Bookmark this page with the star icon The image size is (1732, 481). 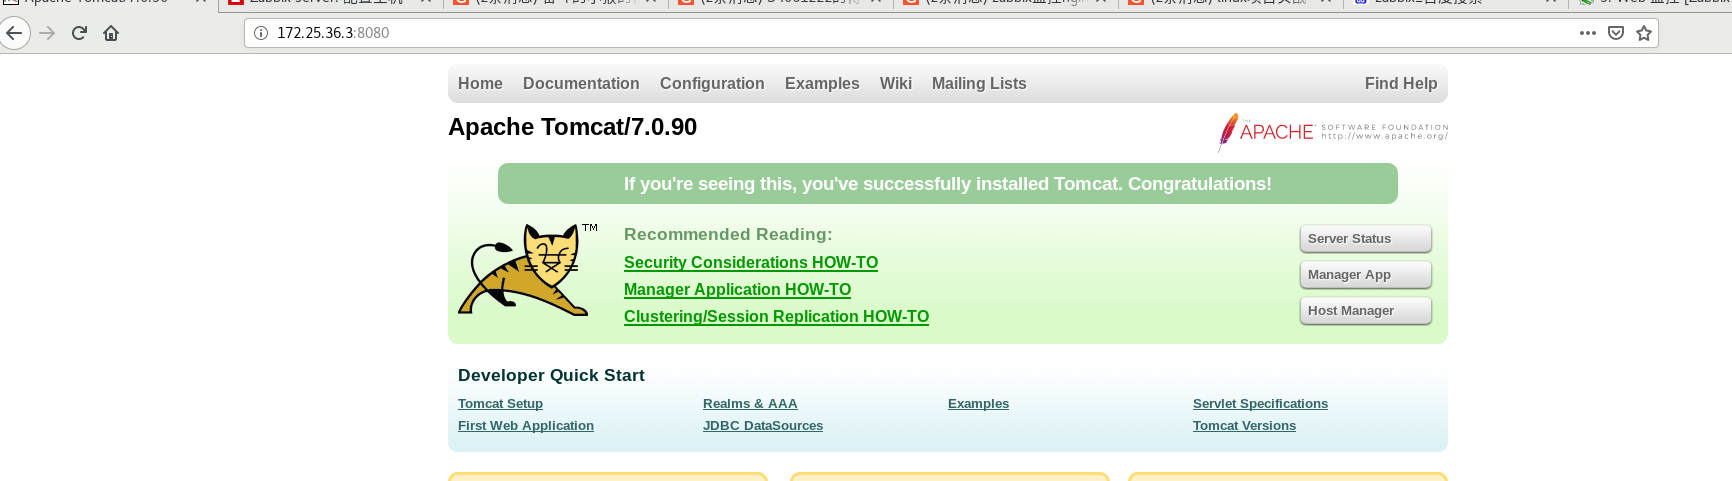(1643, 33)
